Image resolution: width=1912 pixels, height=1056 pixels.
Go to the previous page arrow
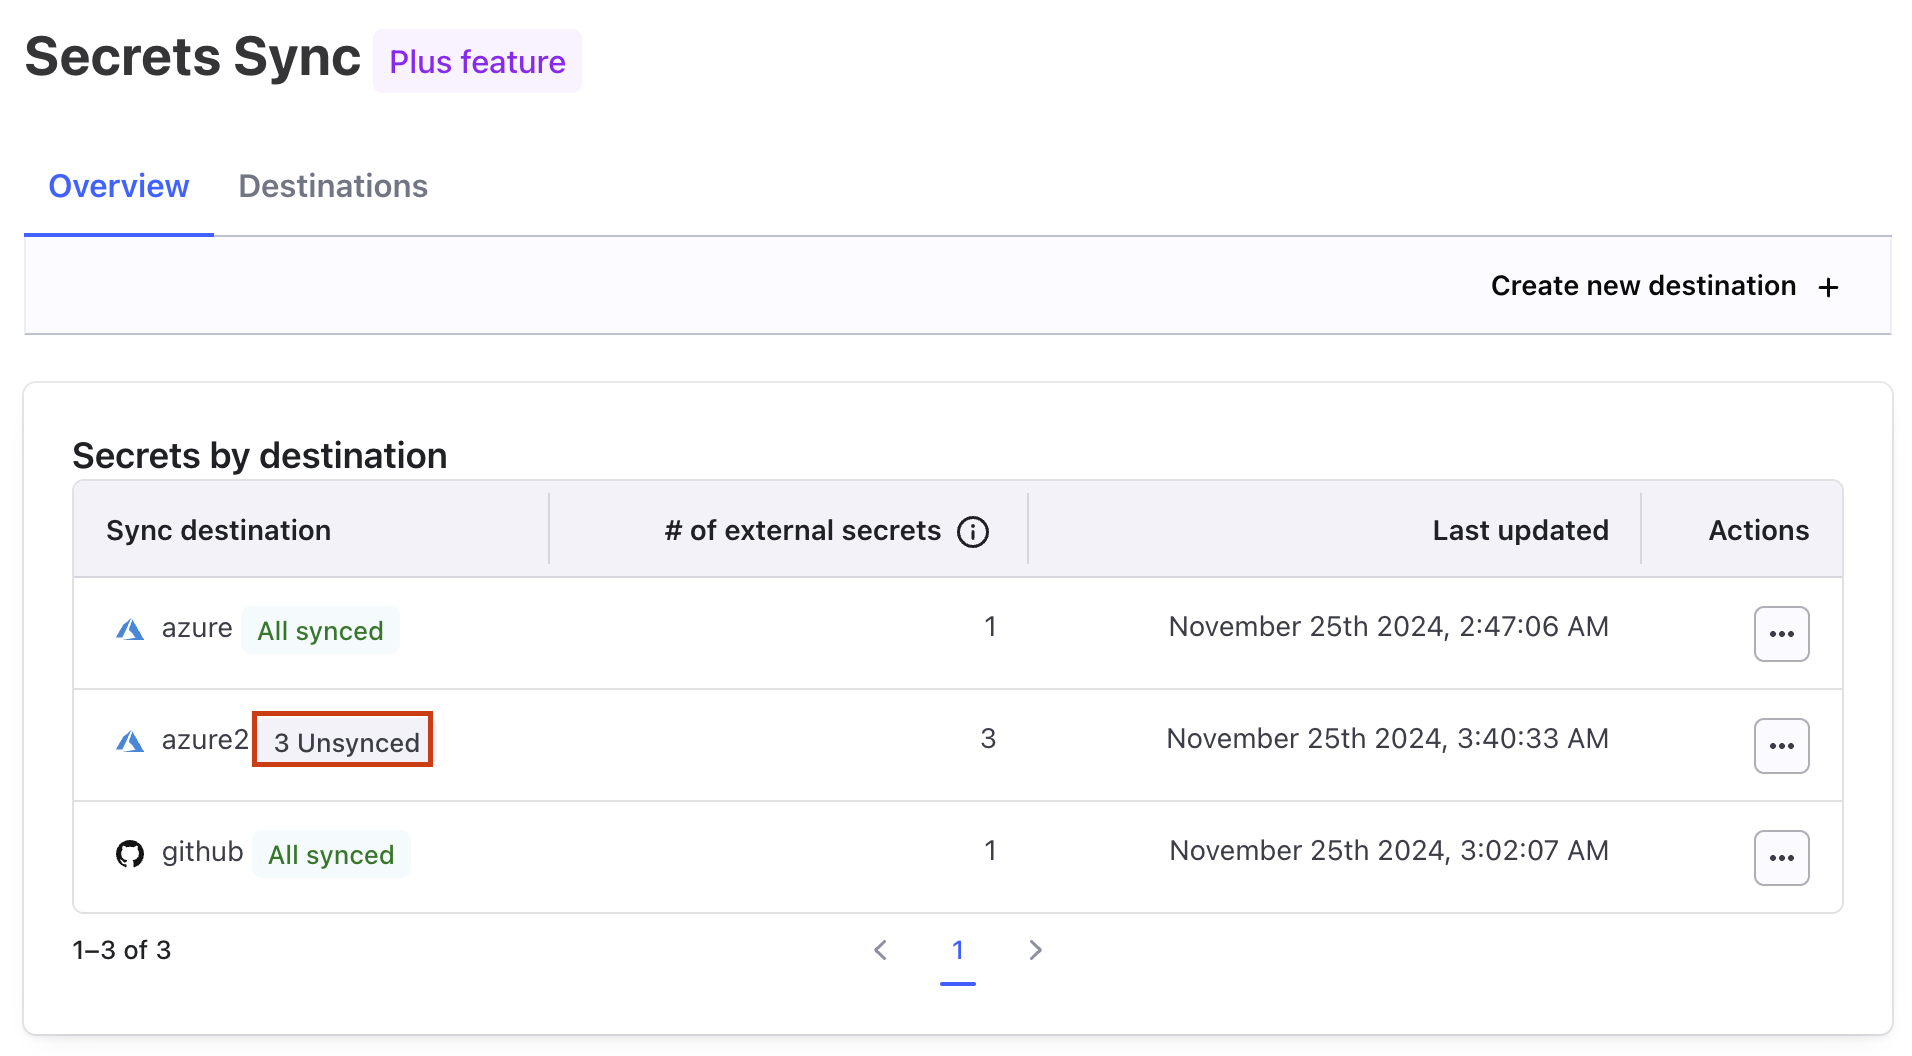[880, 950]
